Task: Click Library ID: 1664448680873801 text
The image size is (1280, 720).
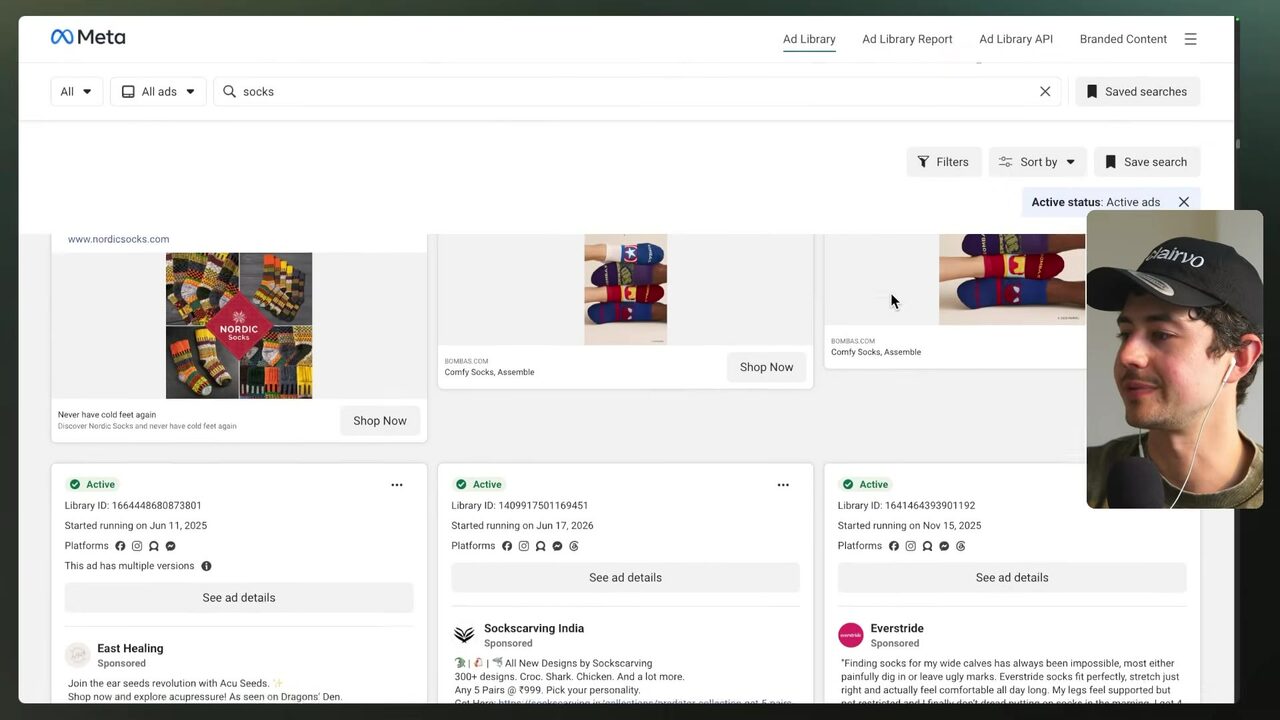Action: point(133,506)
